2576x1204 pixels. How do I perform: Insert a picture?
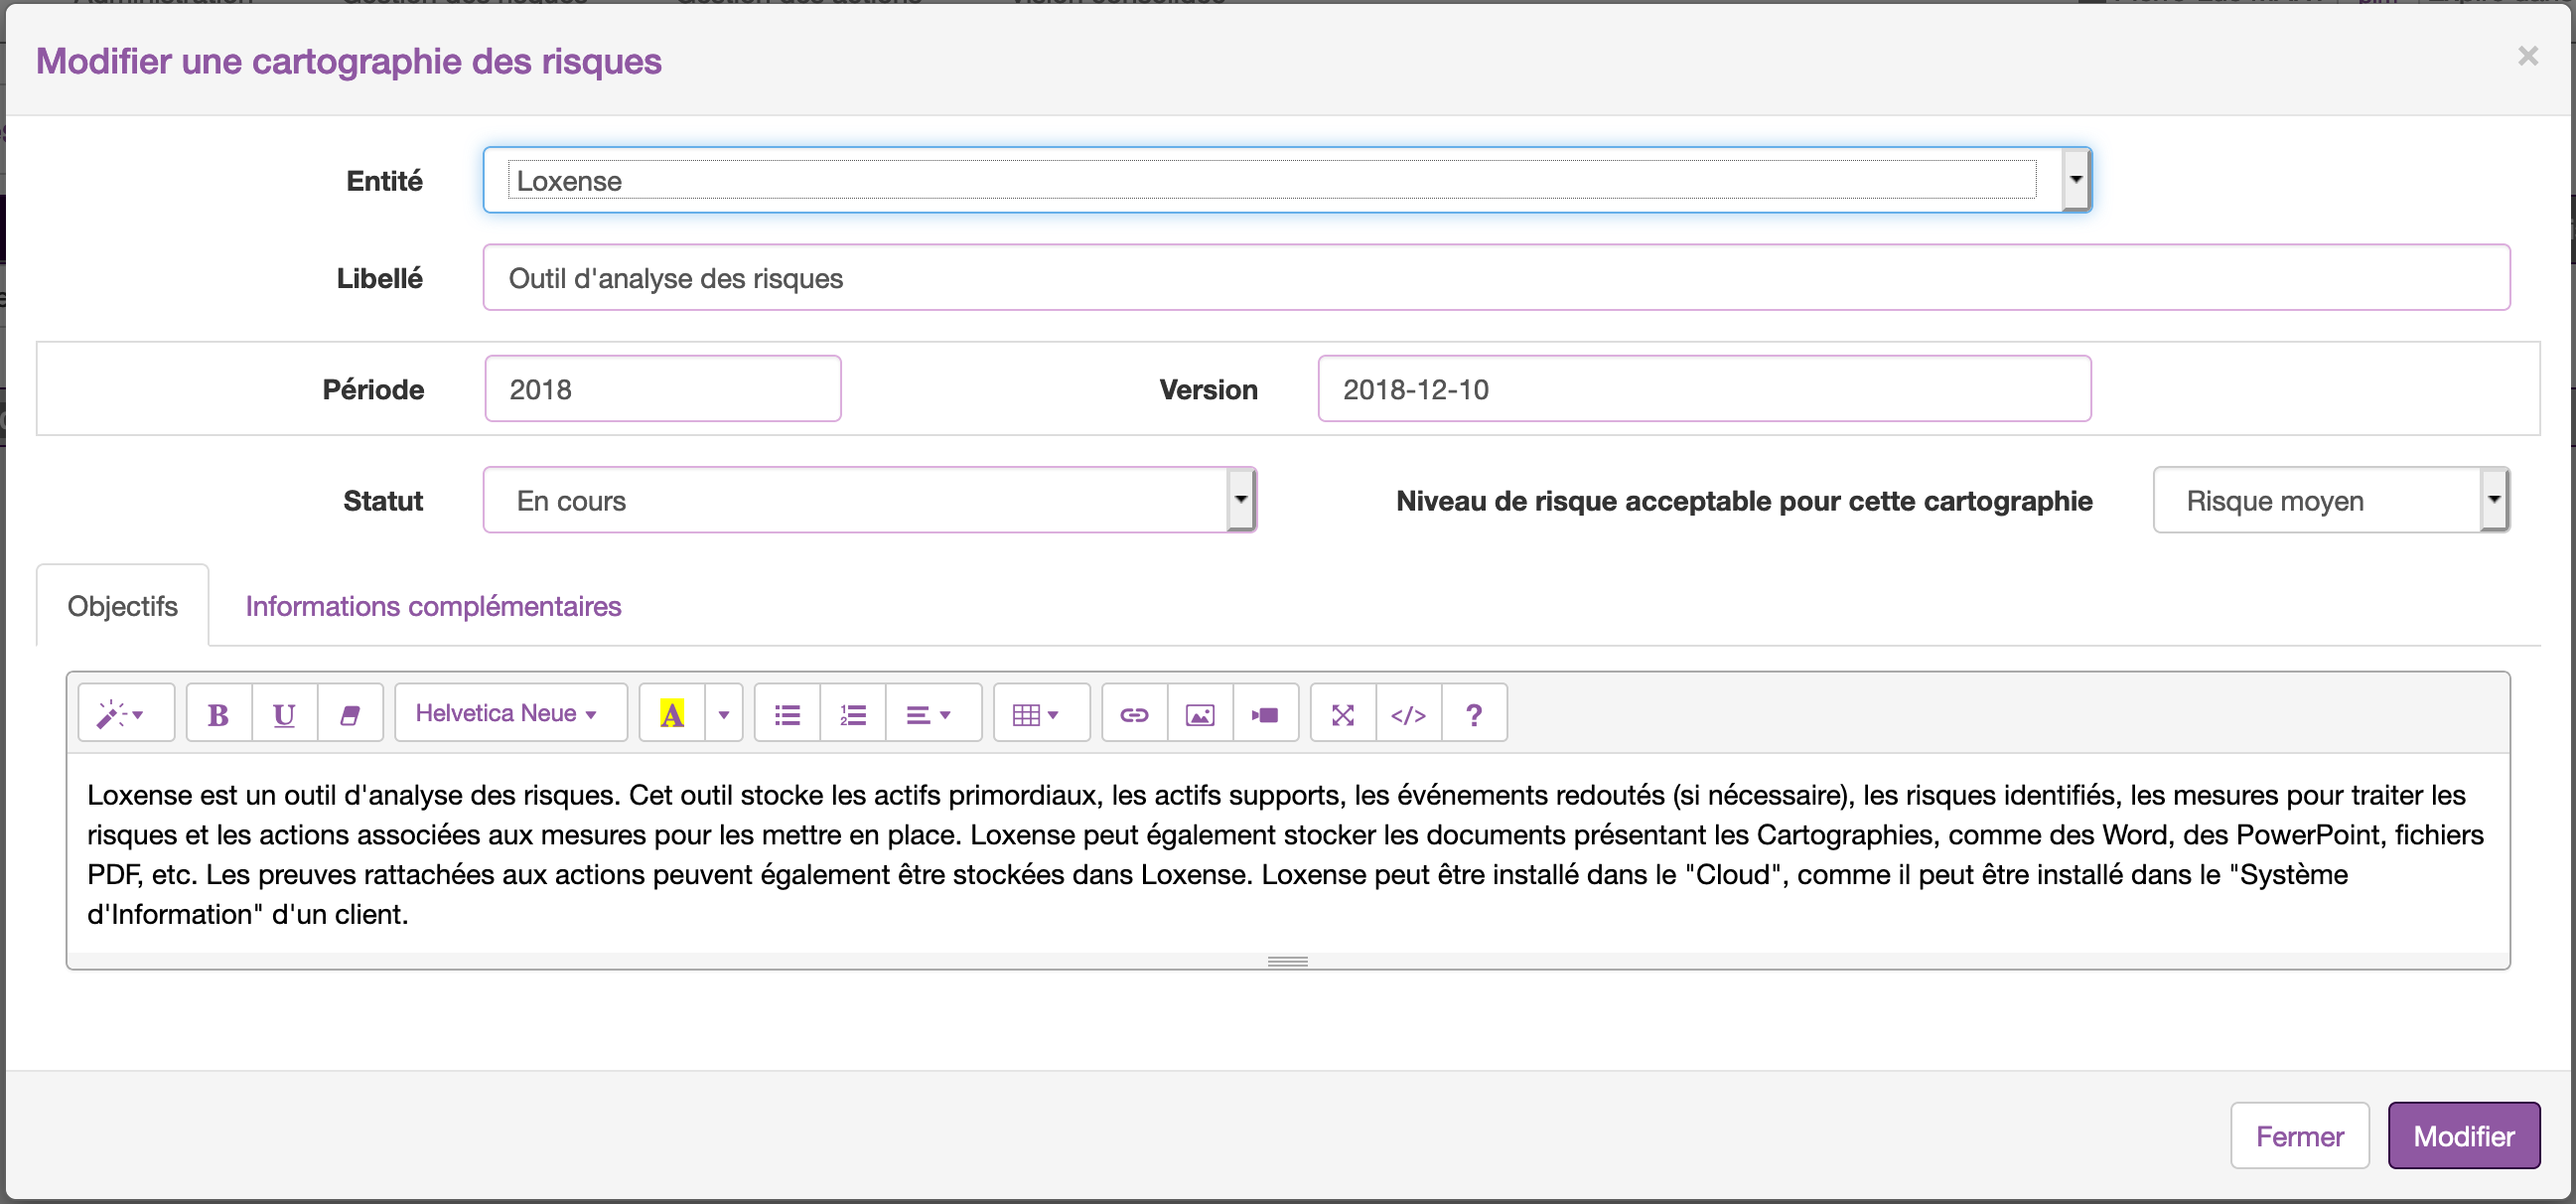(x=1200, y=714)
